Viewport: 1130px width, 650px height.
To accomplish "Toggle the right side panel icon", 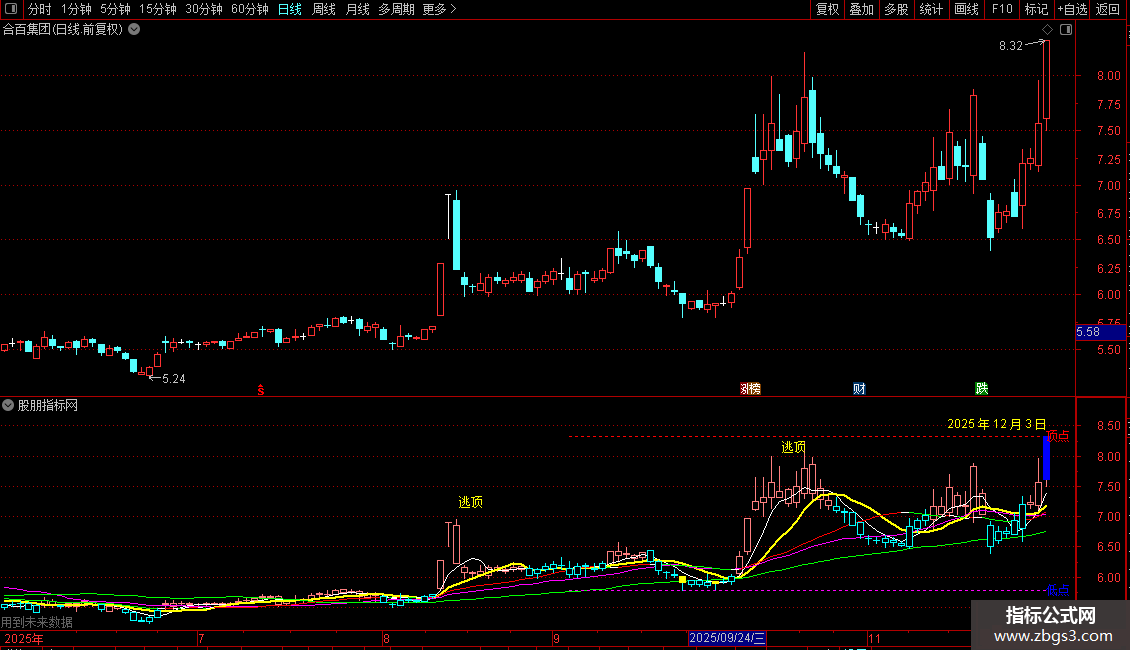I will coord(1066,30).
